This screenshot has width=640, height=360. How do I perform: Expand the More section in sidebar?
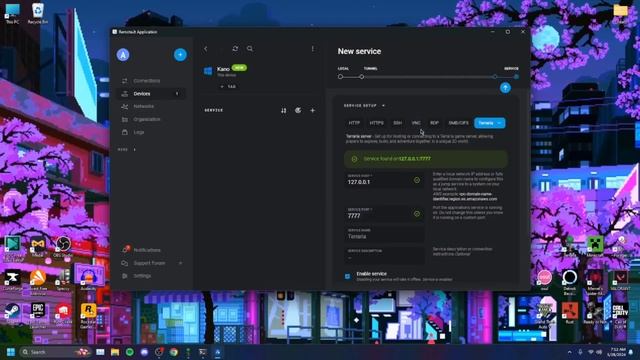click(127, 150)
